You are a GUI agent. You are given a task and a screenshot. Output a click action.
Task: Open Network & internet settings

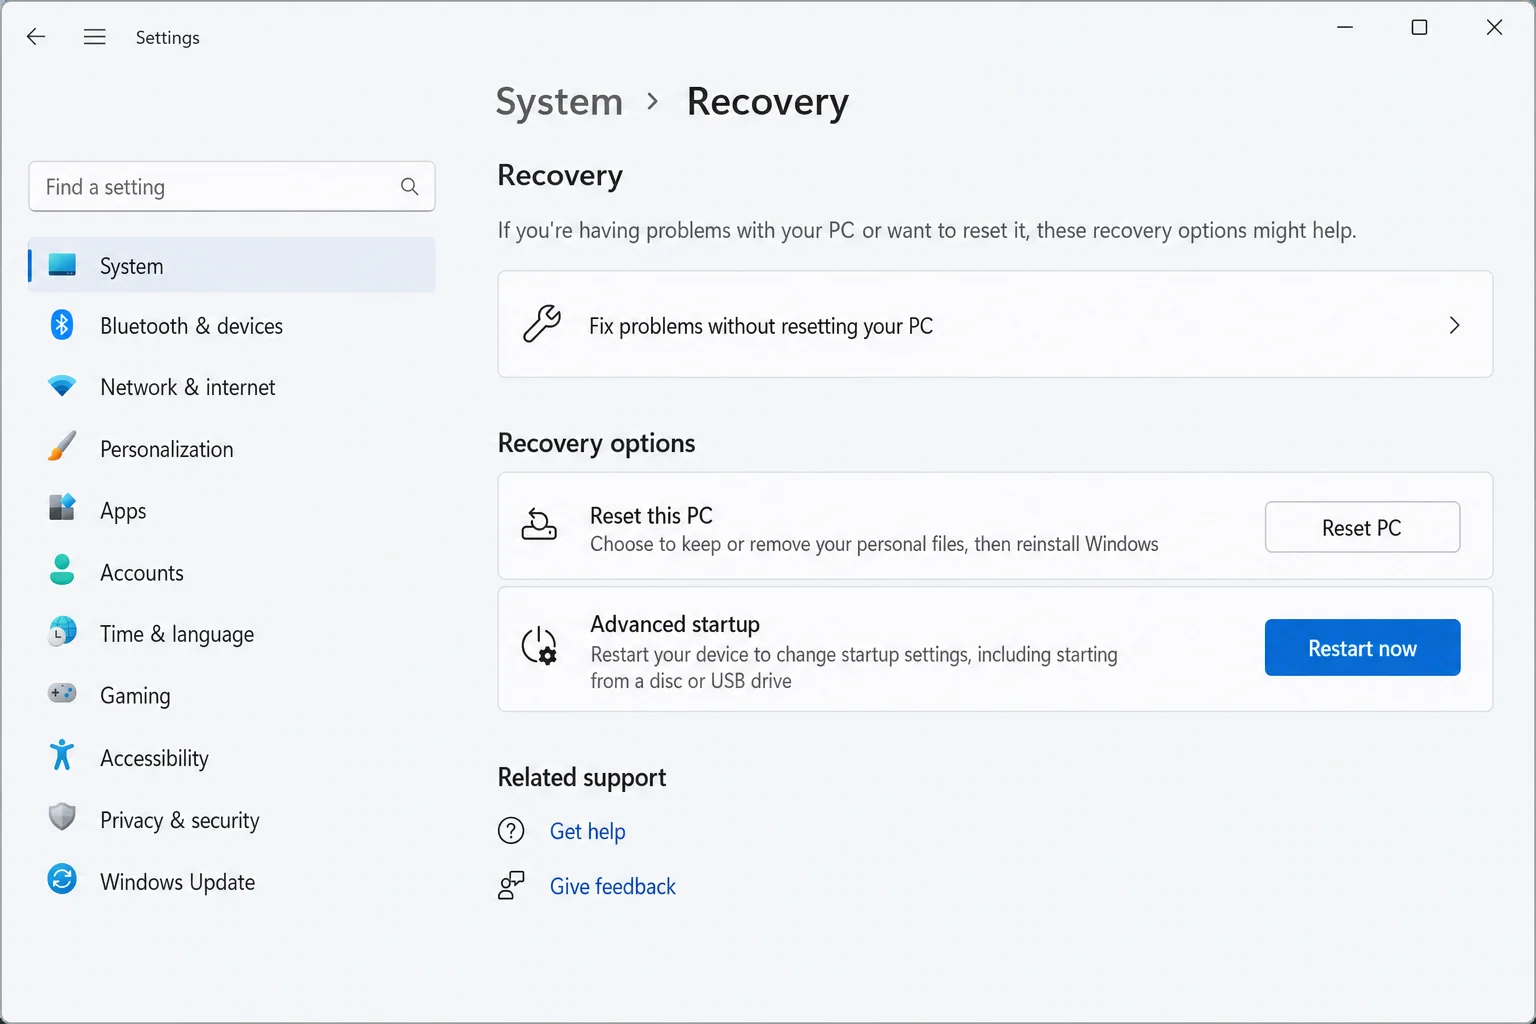pyautogui.click(x=232, y=387)
